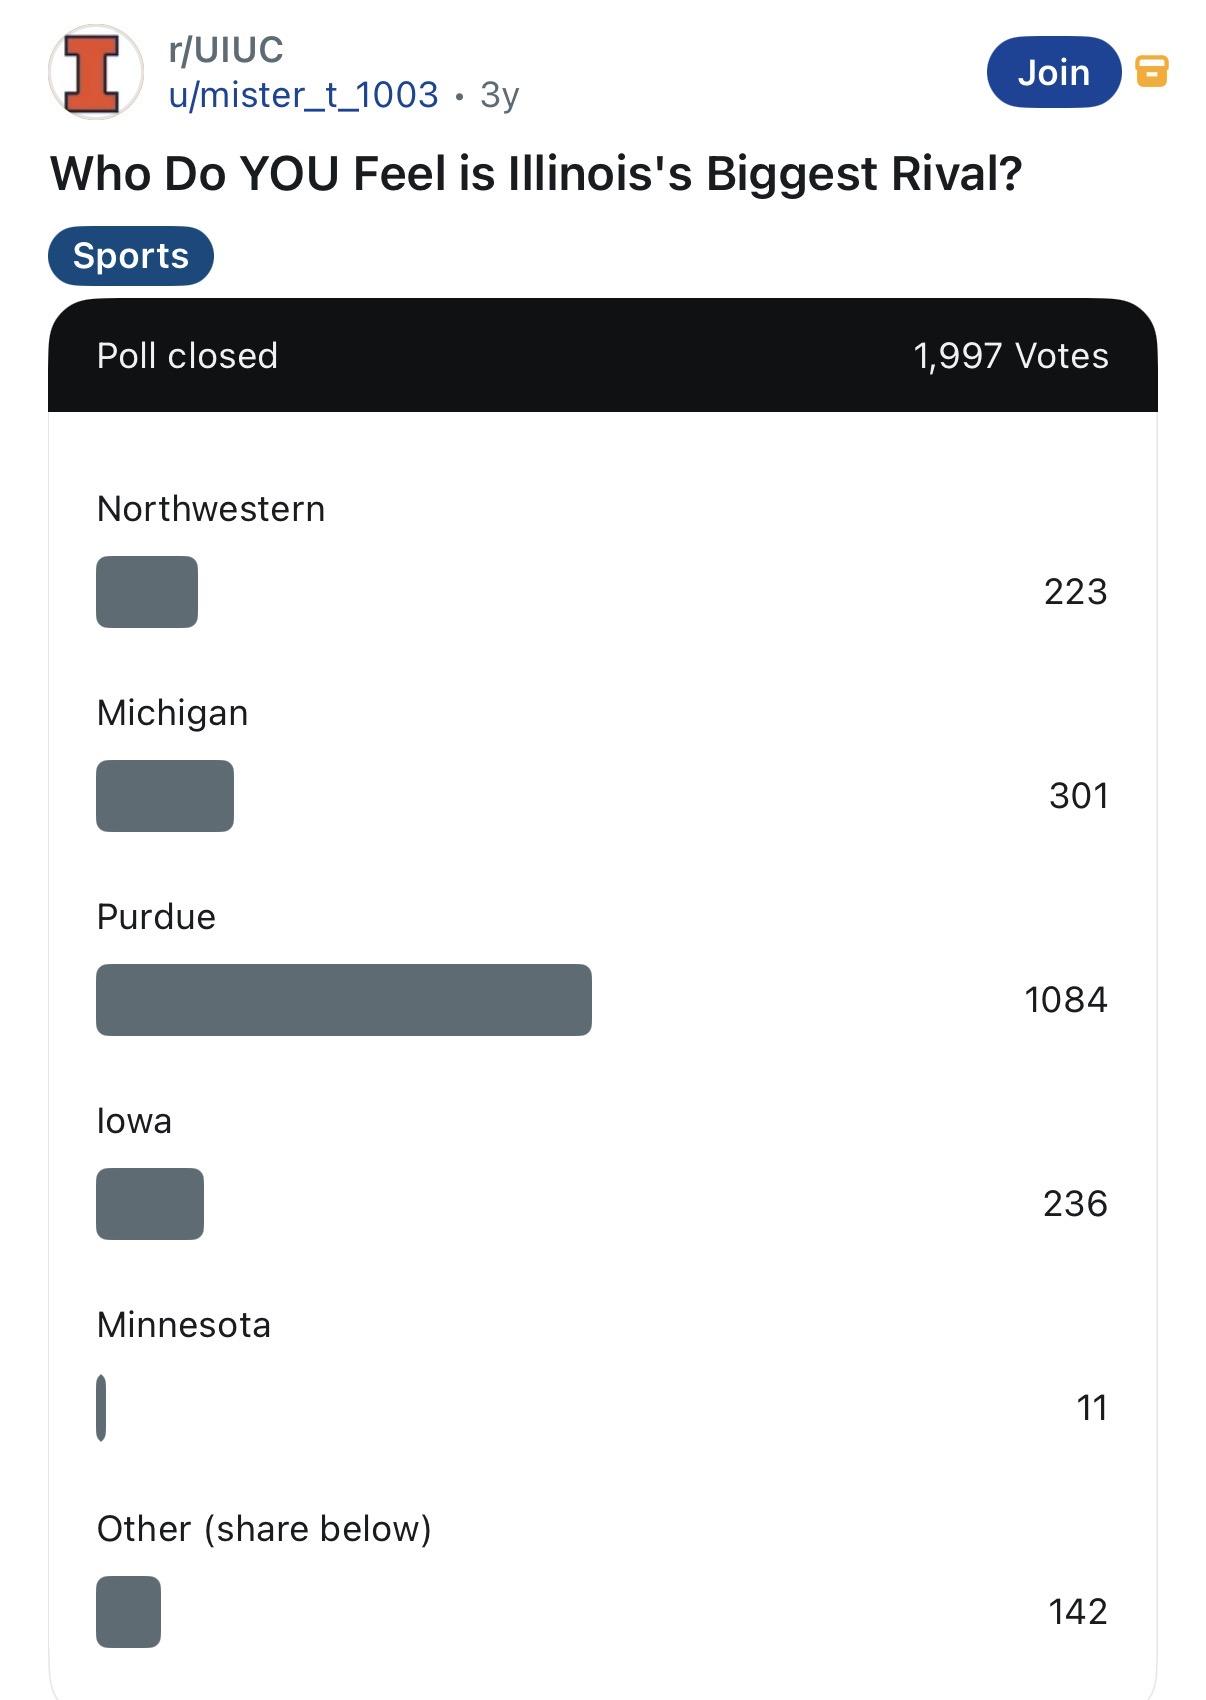This screenshot has height=1700, width=1206.
Task: Click the thin Minnesota result bar
Action: point(101,1408)
